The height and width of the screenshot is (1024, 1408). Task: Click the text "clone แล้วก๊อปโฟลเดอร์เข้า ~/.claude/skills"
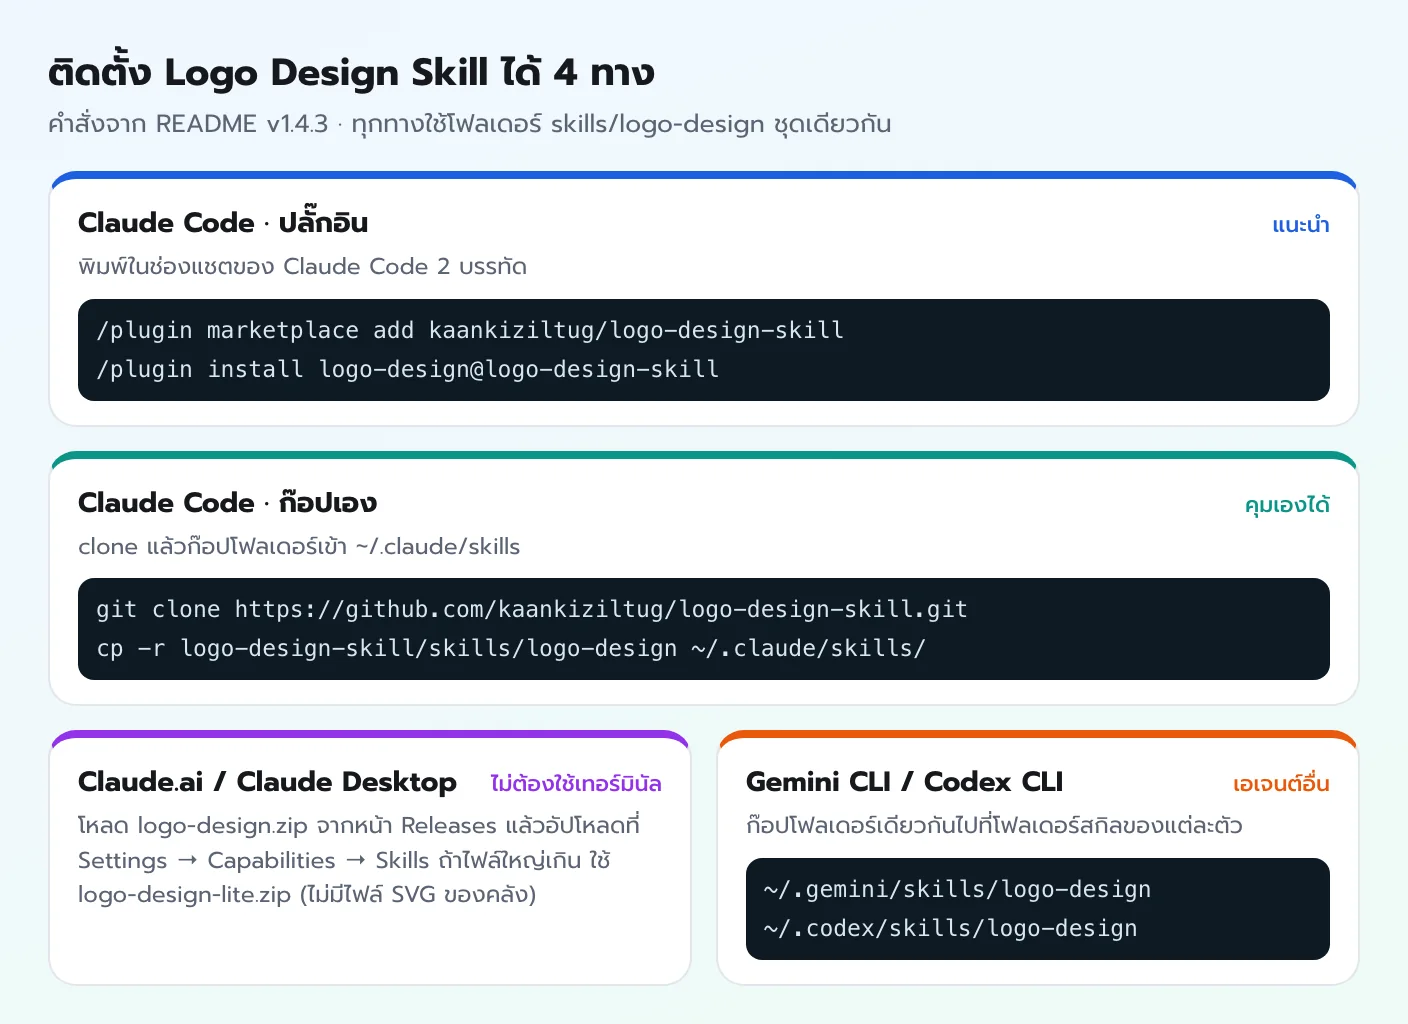click(x=299, y=546)
